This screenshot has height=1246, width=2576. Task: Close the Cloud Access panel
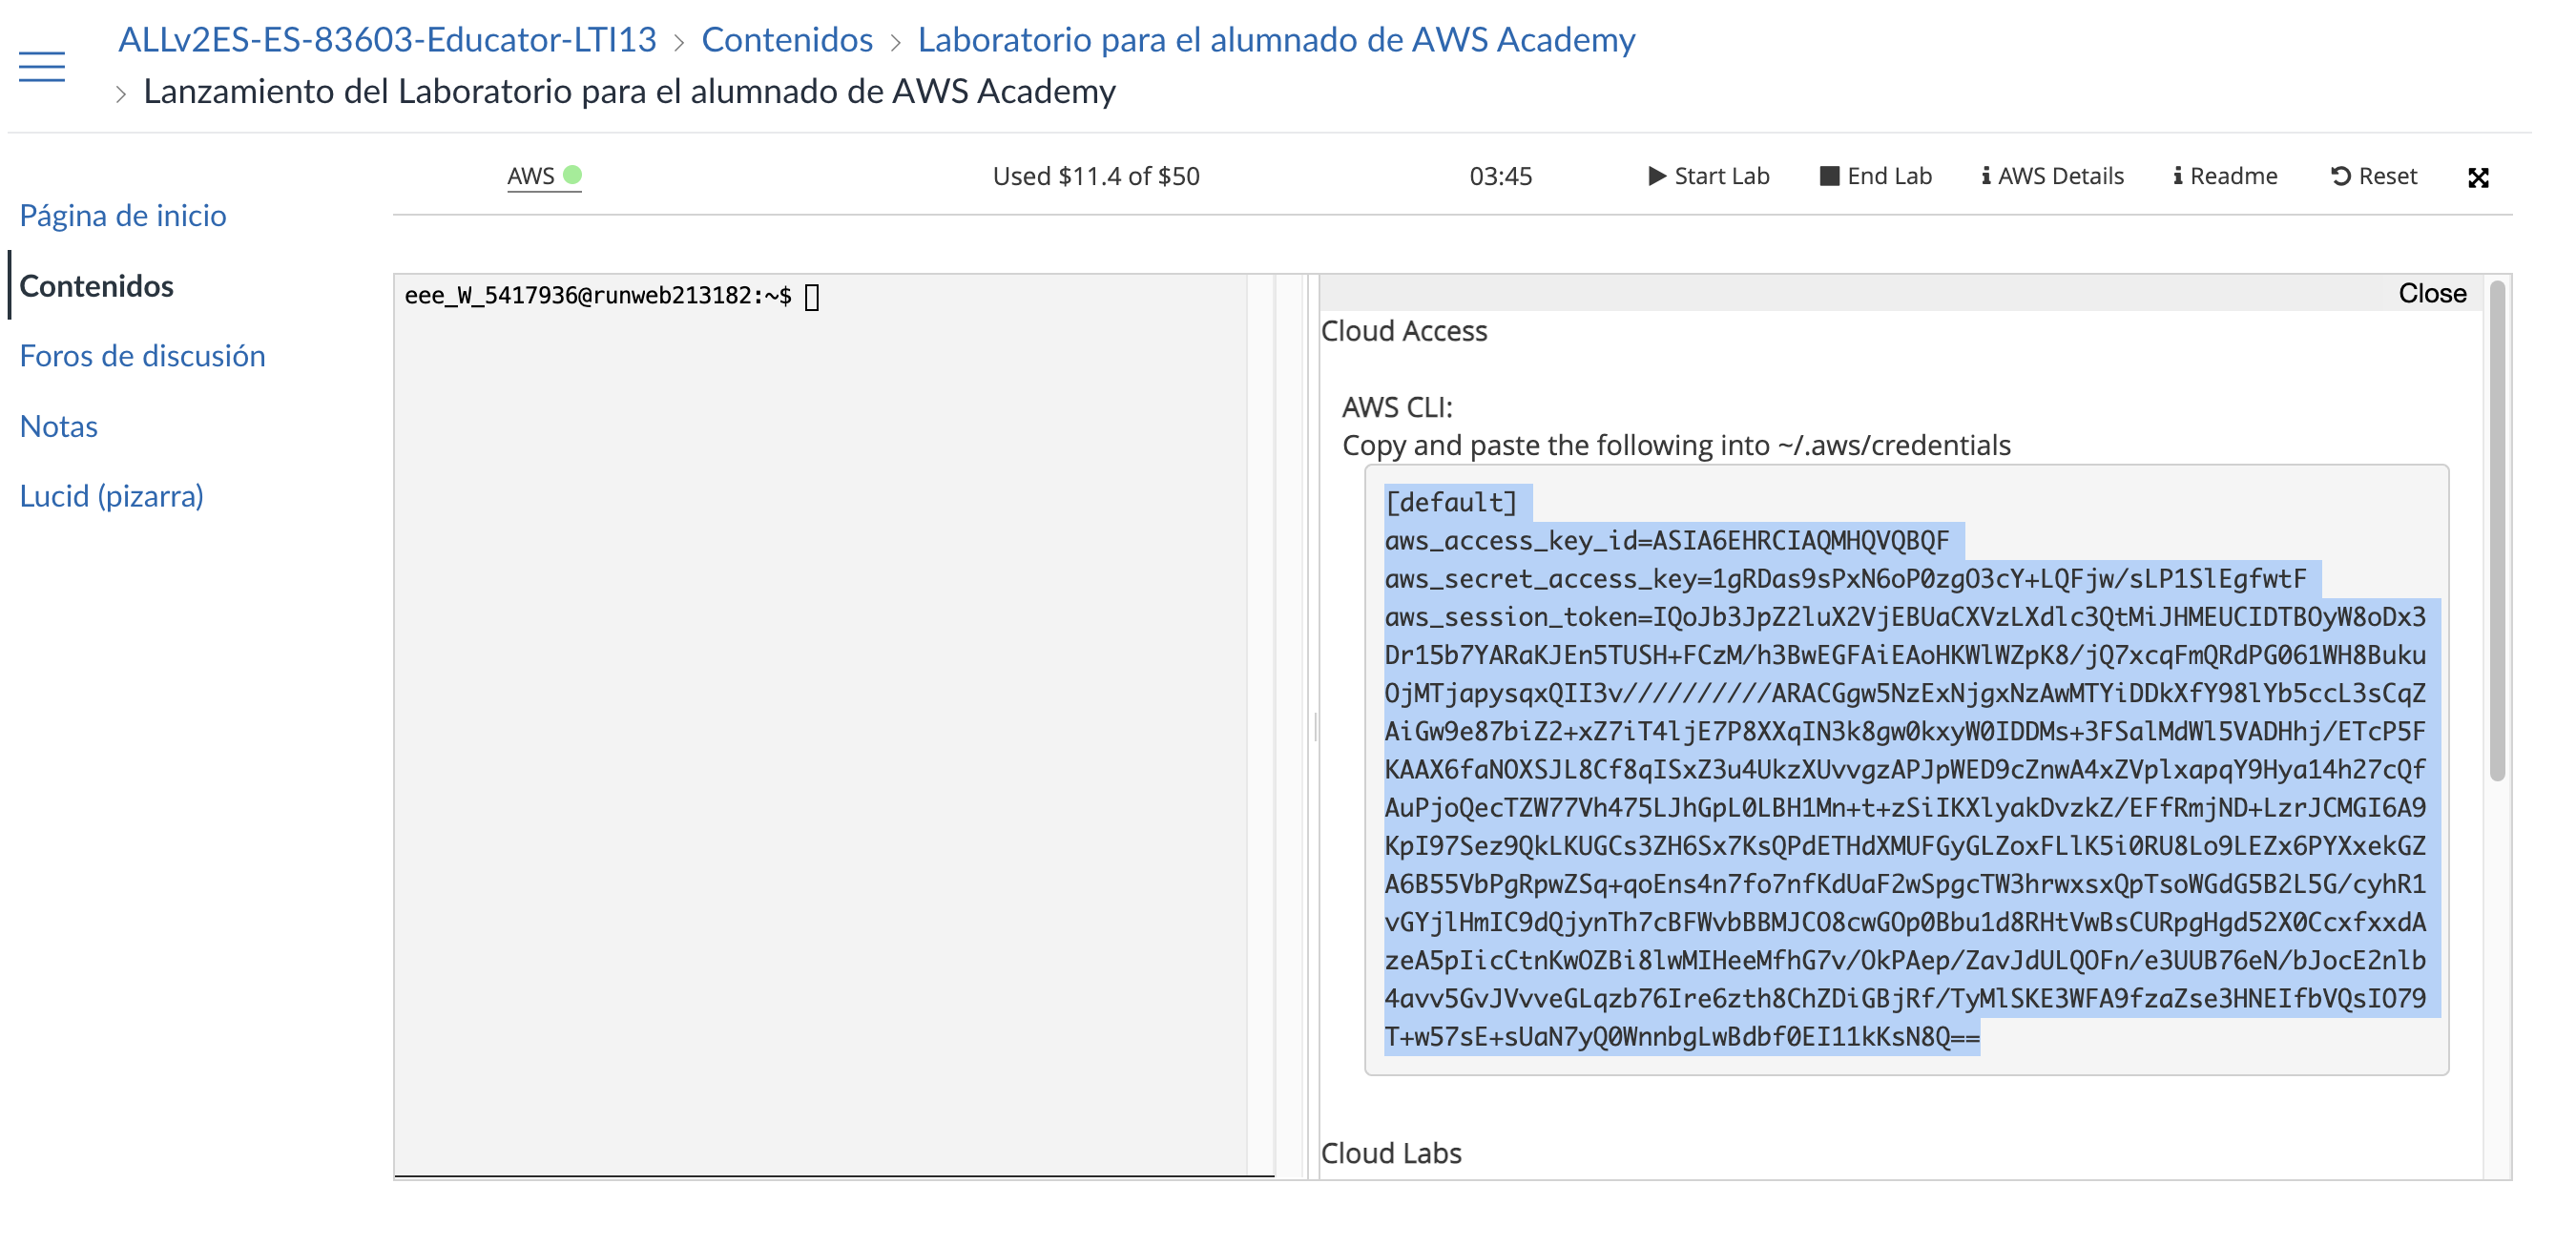(x=2433, y=292)
